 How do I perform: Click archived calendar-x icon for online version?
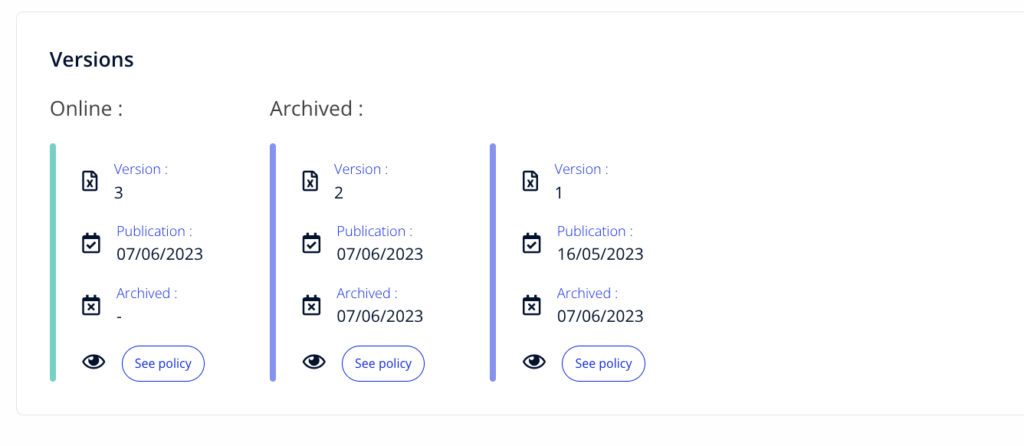click(91, 305)
